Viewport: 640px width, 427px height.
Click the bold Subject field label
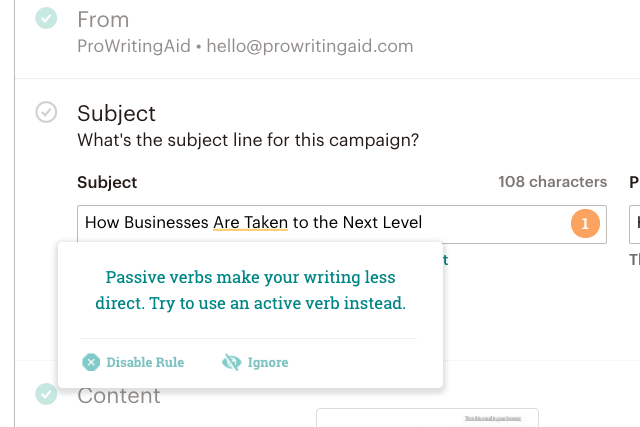[107, 182]
